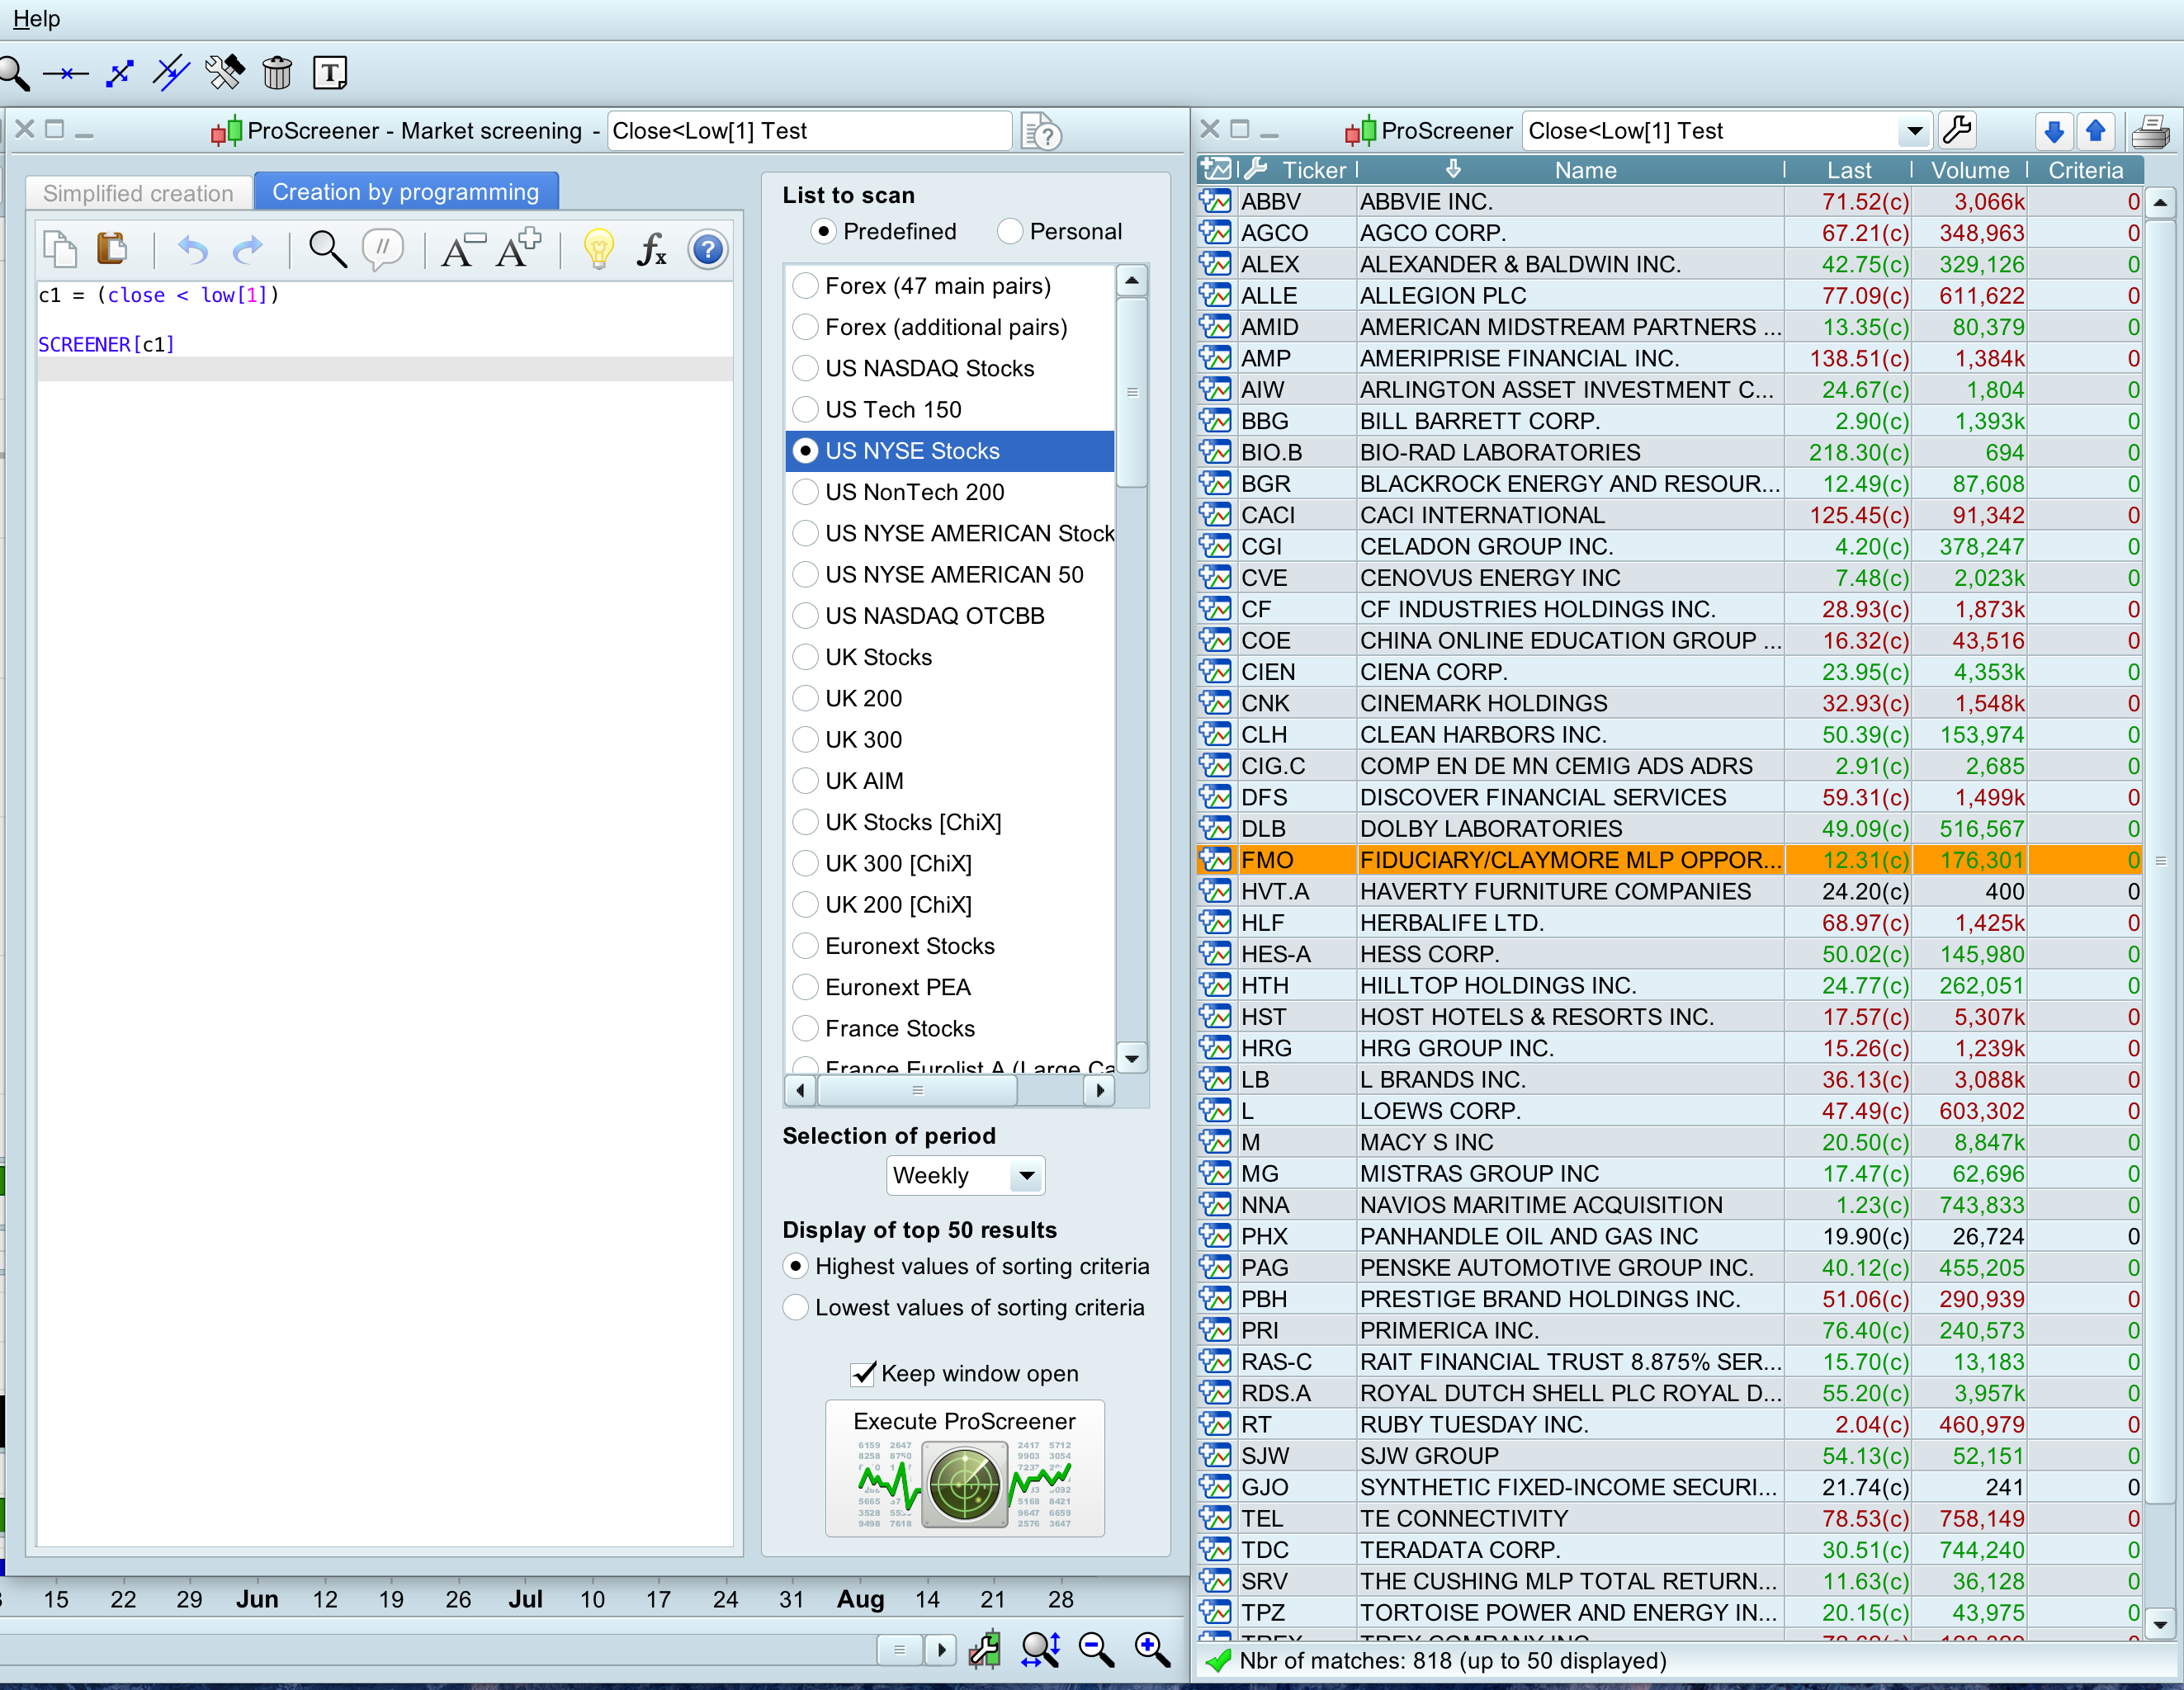Click the lightbulb hint icon in editor
The width and height of the screenshot is (2184, 1690).
pos(598,249)
